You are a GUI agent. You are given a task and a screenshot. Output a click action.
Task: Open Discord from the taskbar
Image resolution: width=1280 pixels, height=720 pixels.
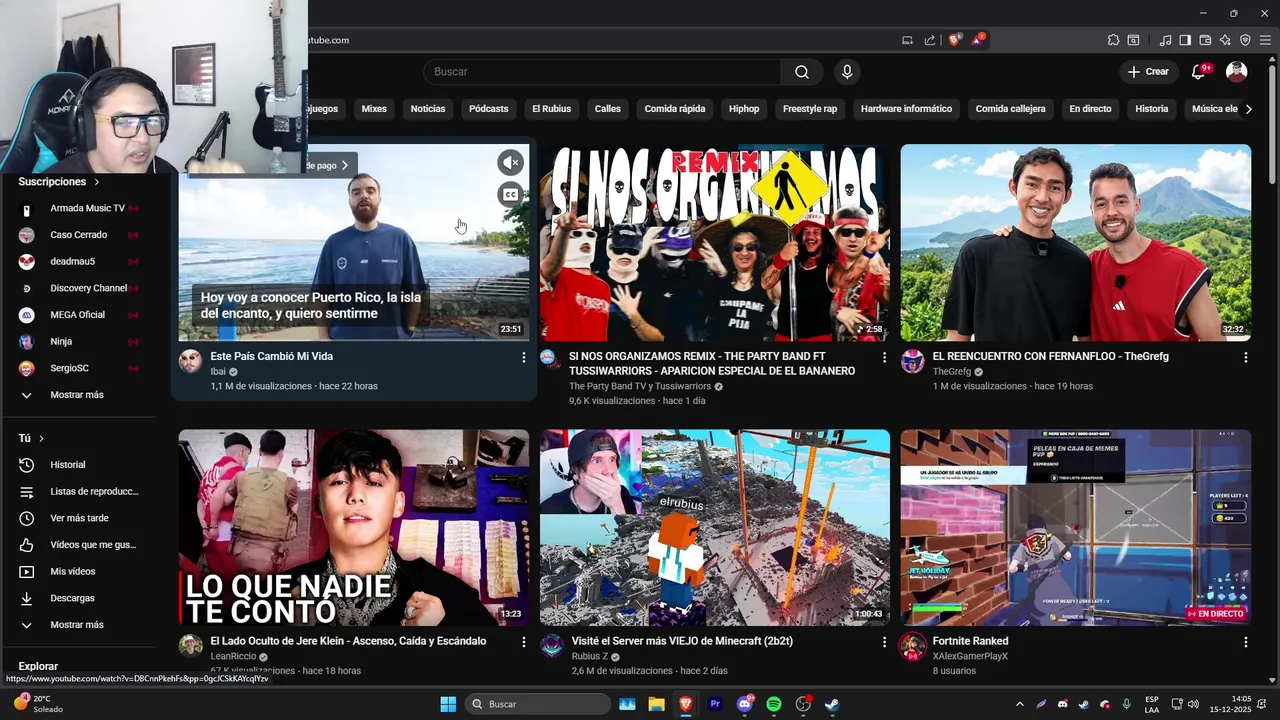tap(744, 704)
